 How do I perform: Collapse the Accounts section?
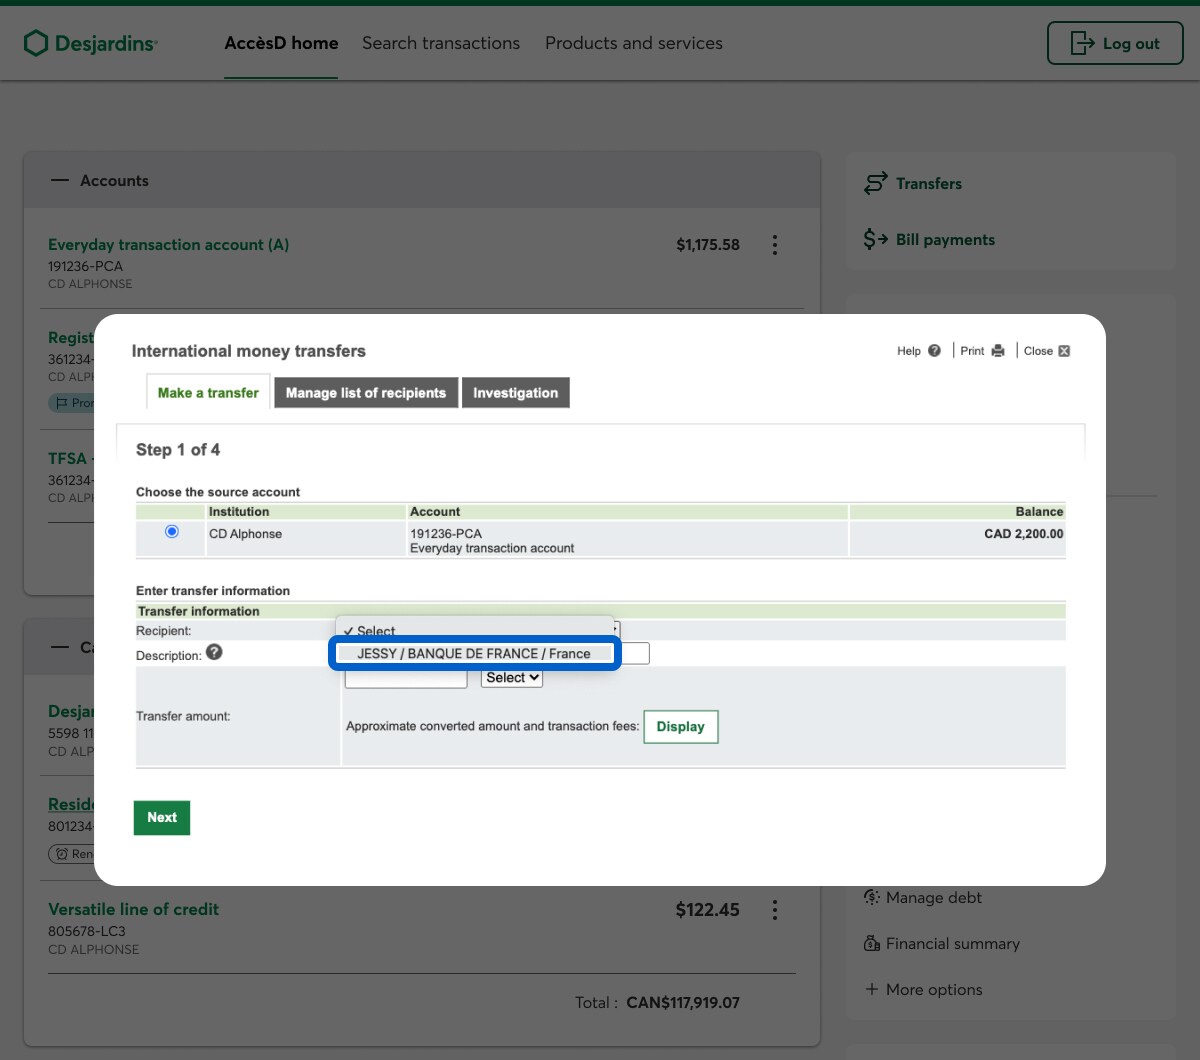coord(61,181)
